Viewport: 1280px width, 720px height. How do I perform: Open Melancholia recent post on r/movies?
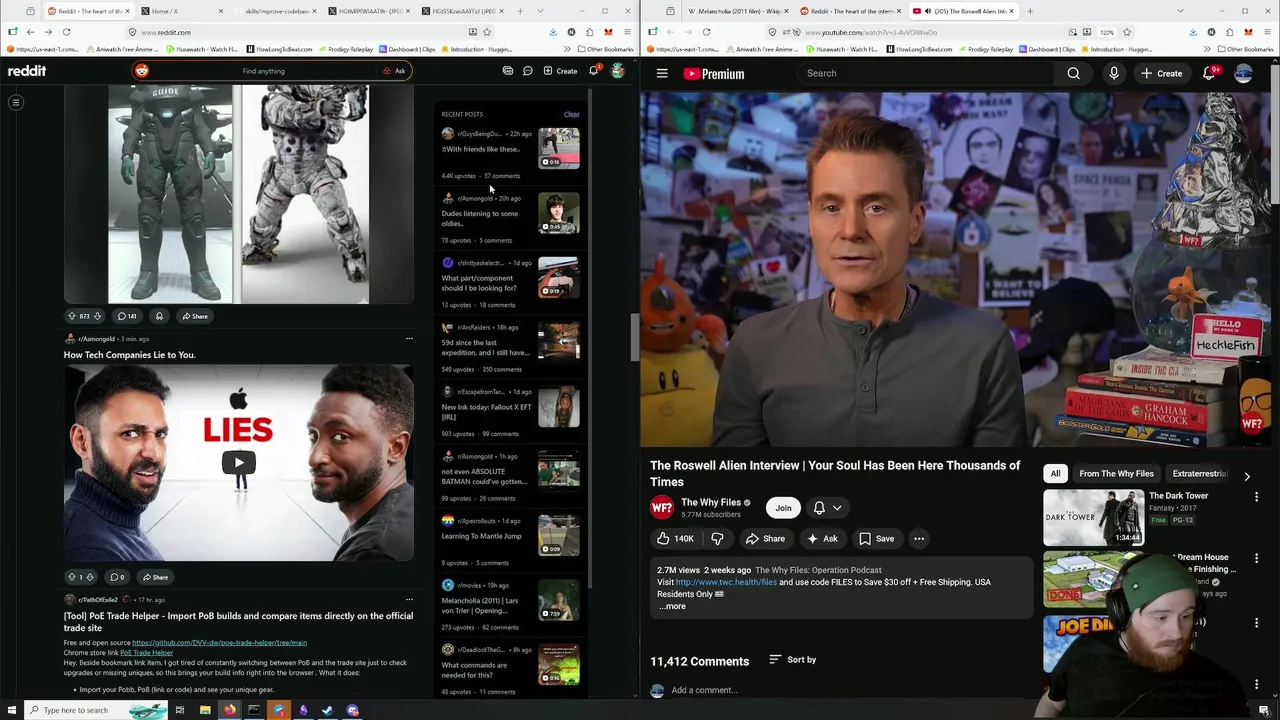(x=510, y=606)
